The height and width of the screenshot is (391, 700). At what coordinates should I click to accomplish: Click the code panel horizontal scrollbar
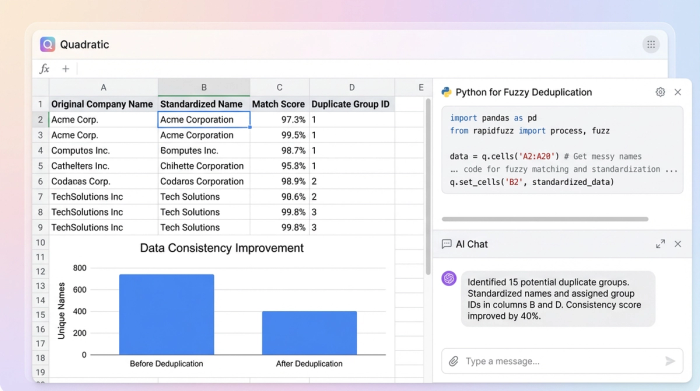[x=545, y=219]
